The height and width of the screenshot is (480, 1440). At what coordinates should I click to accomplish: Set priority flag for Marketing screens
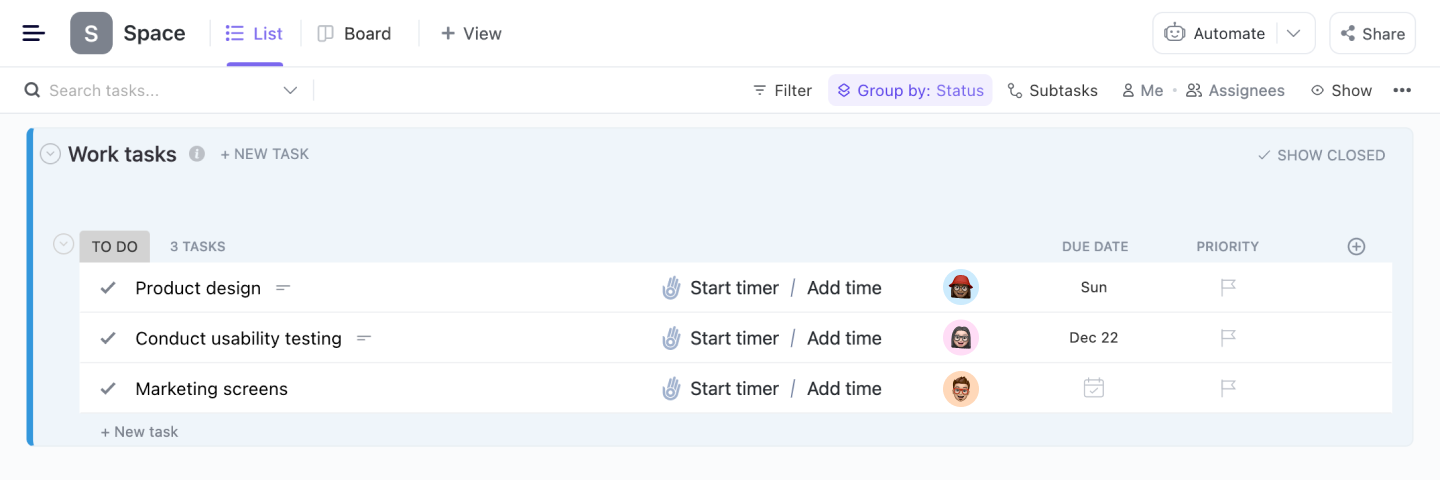(x=1228, y=388)
